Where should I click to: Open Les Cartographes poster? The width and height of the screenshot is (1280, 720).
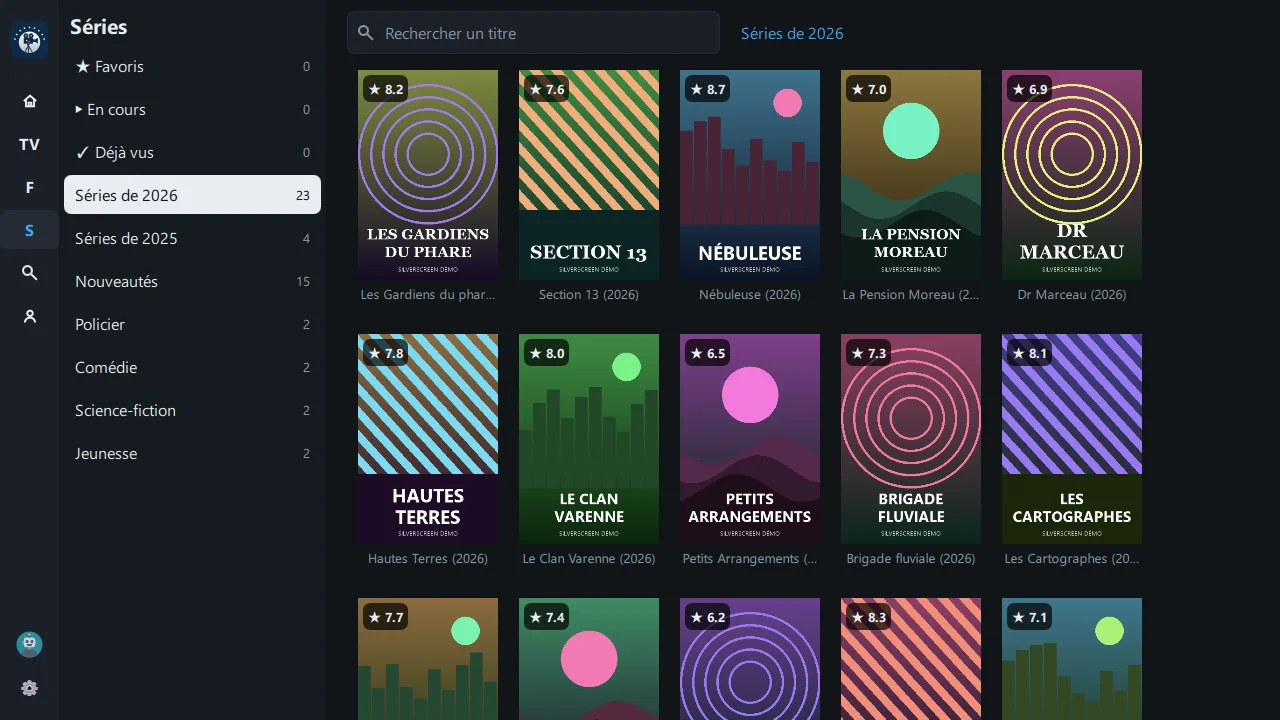point(1072,439)
